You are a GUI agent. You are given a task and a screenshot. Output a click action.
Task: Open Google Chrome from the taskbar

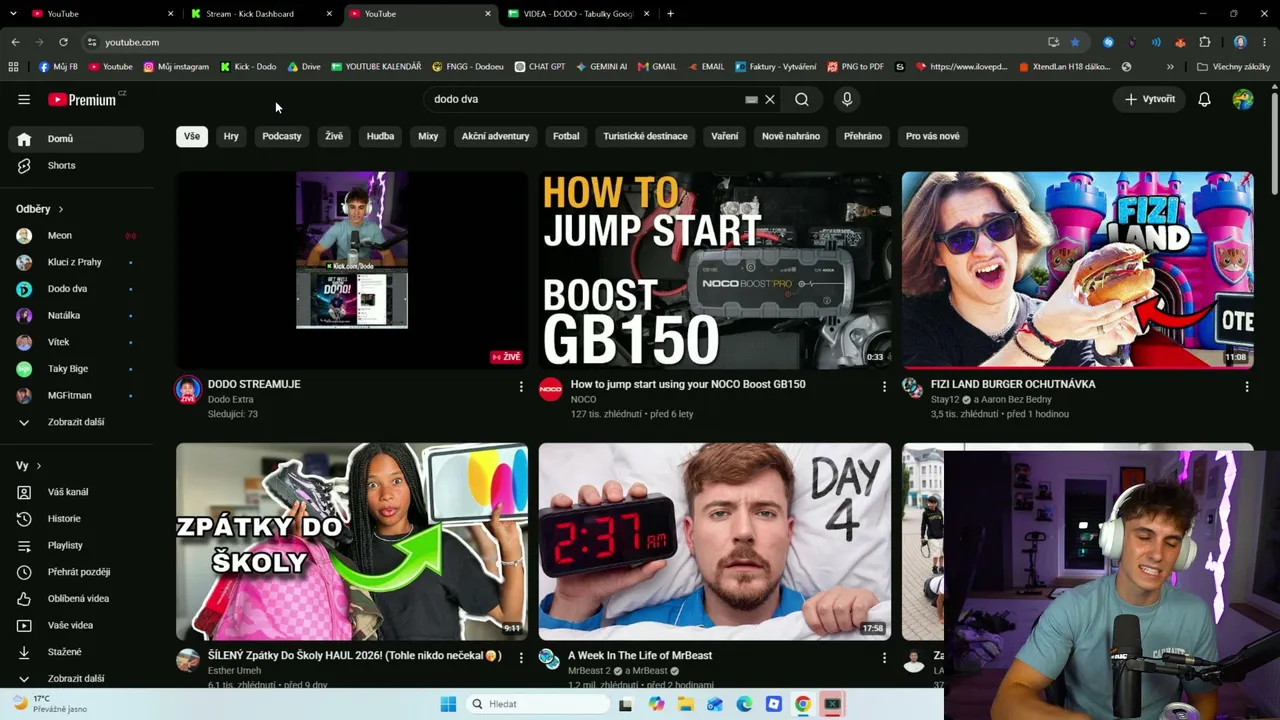click(802, 704)
